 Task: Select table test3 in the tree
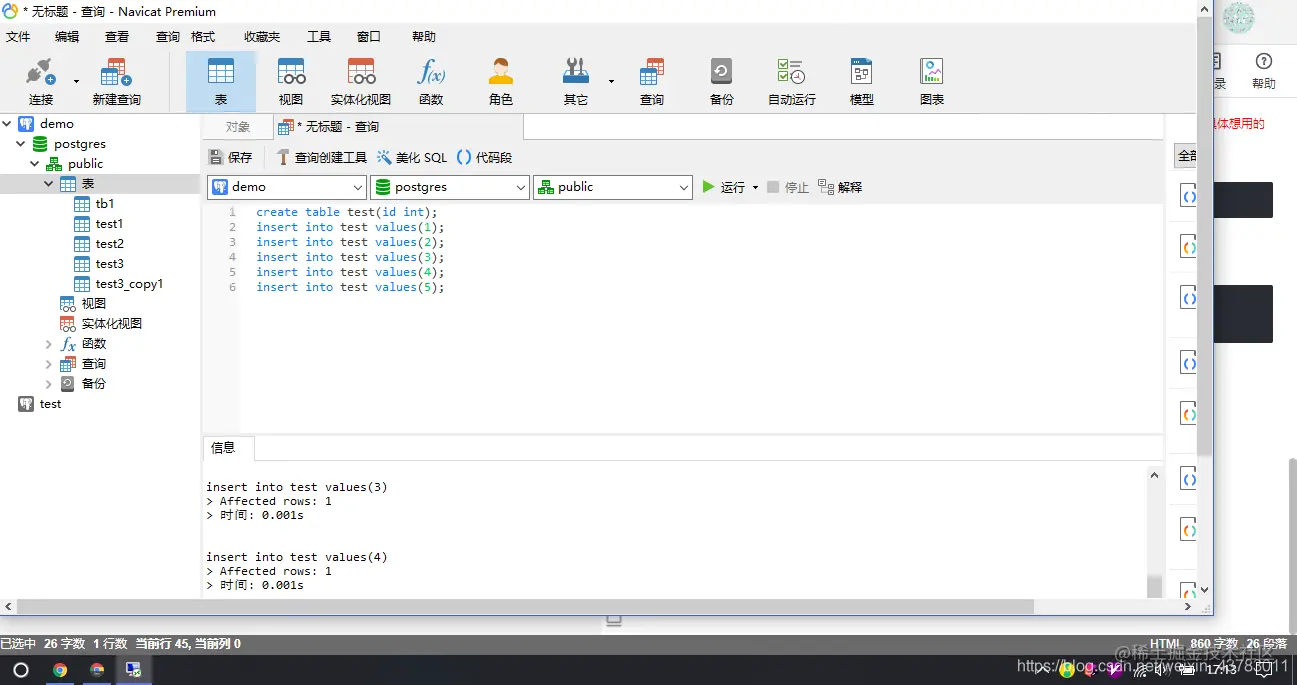click(x=110, y=264)
